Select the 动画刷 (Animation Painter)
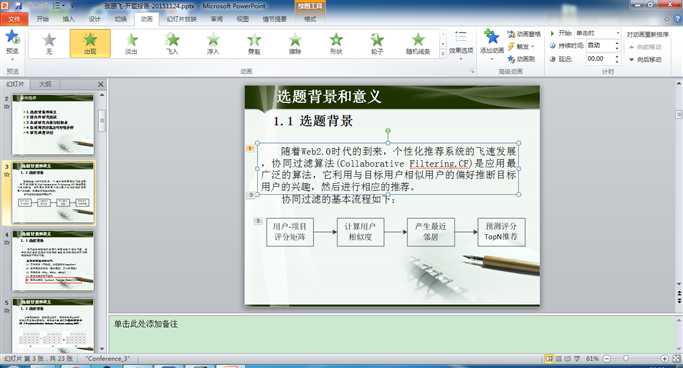 tap(521, 58)
